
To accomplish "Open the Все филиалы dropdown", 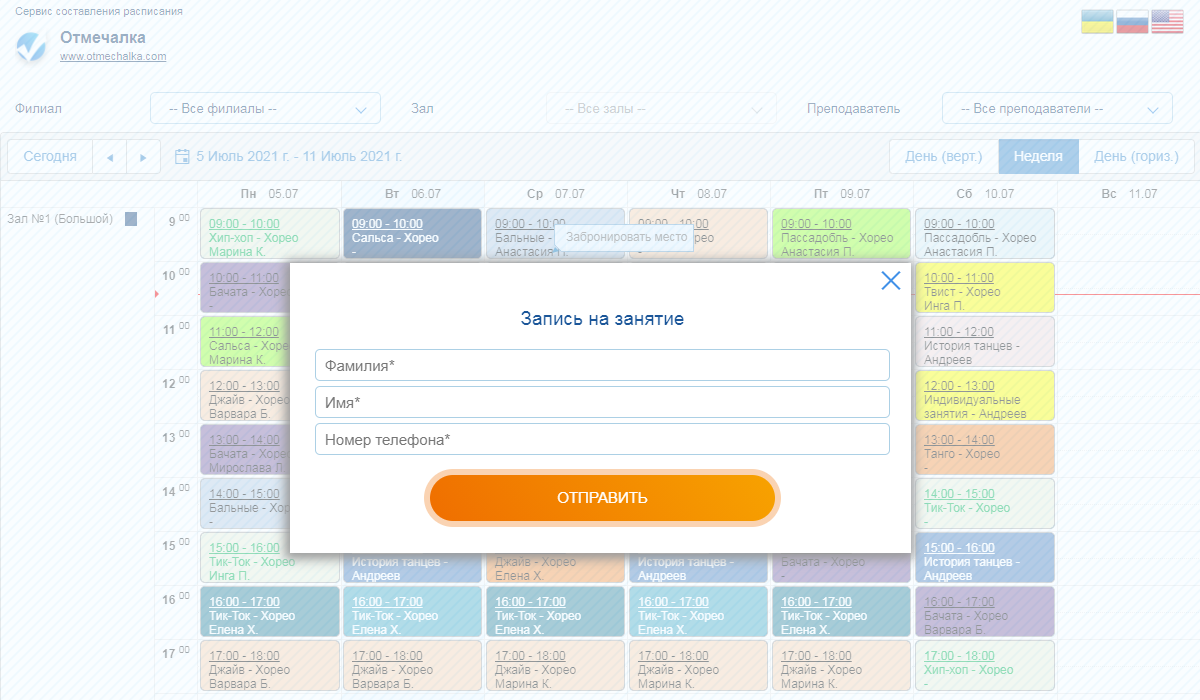I will (x=265, y=108).
